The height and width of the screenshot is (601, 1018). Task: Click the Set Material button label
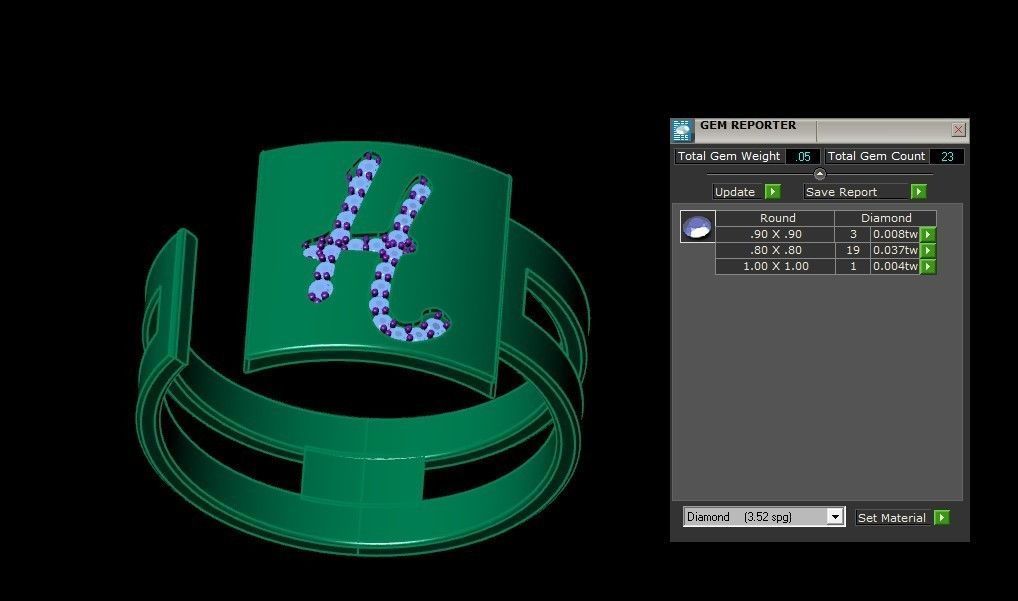(891, 517)
